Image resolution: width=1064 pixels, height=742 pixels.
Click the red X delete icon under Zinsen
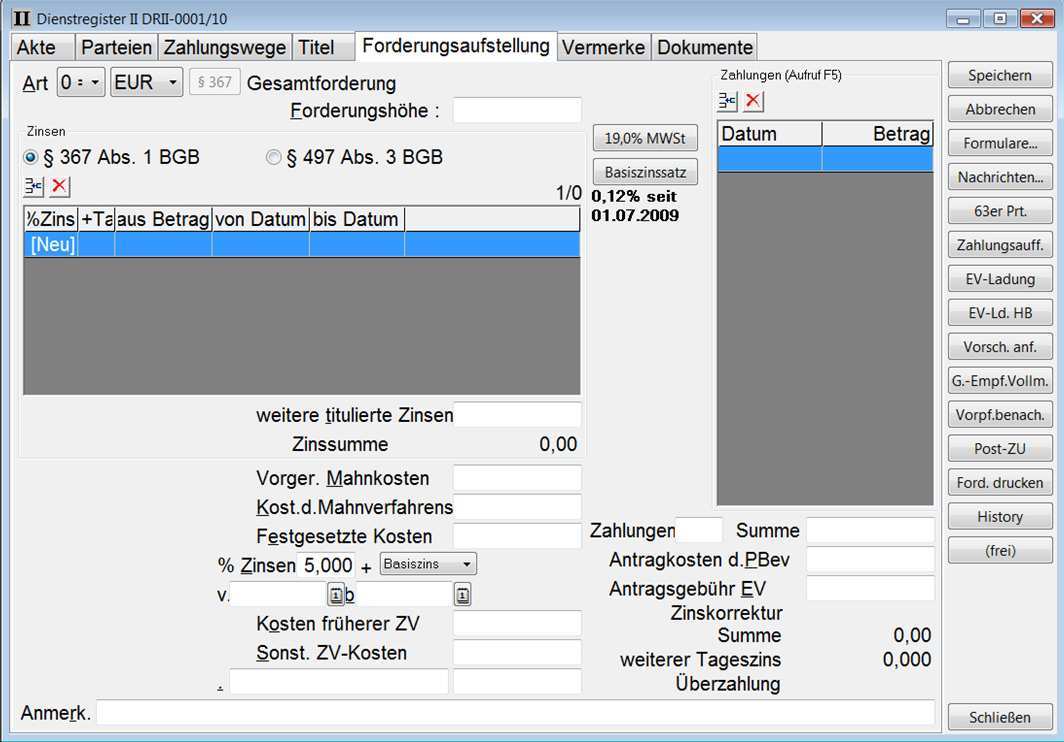point(60,185)
